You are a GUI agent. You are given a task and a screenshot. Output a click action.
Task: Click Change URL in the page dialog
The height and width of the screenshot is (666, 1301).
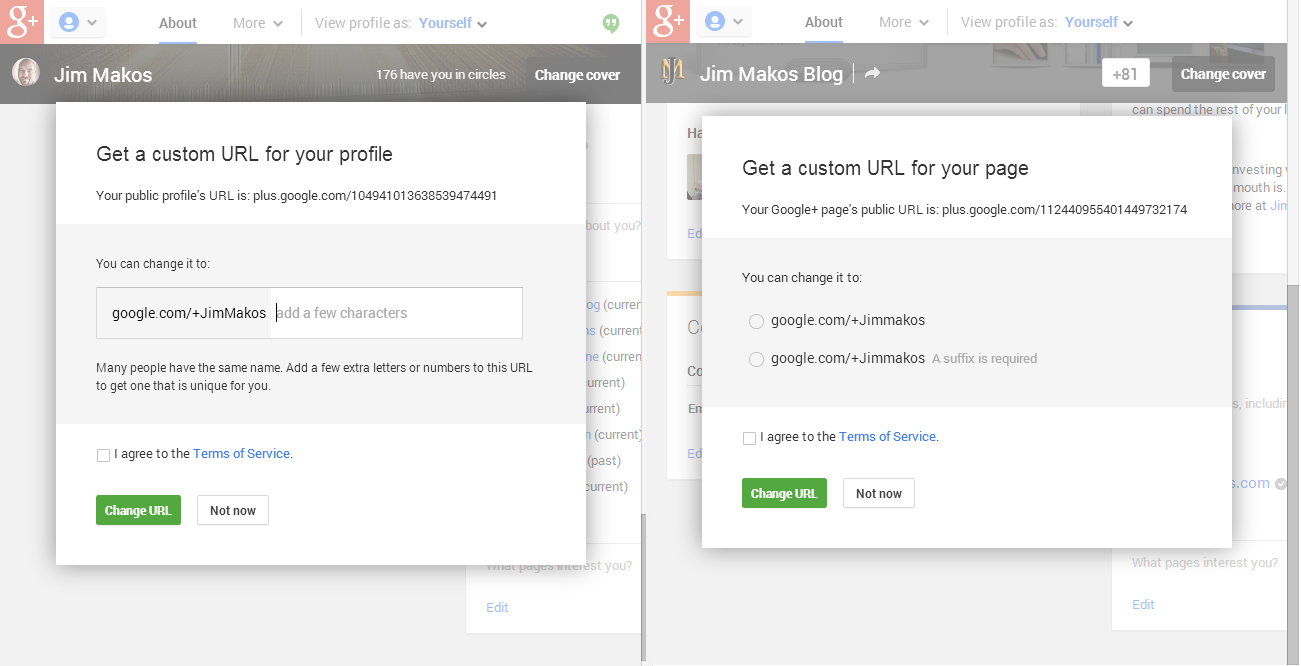(784, 493)
